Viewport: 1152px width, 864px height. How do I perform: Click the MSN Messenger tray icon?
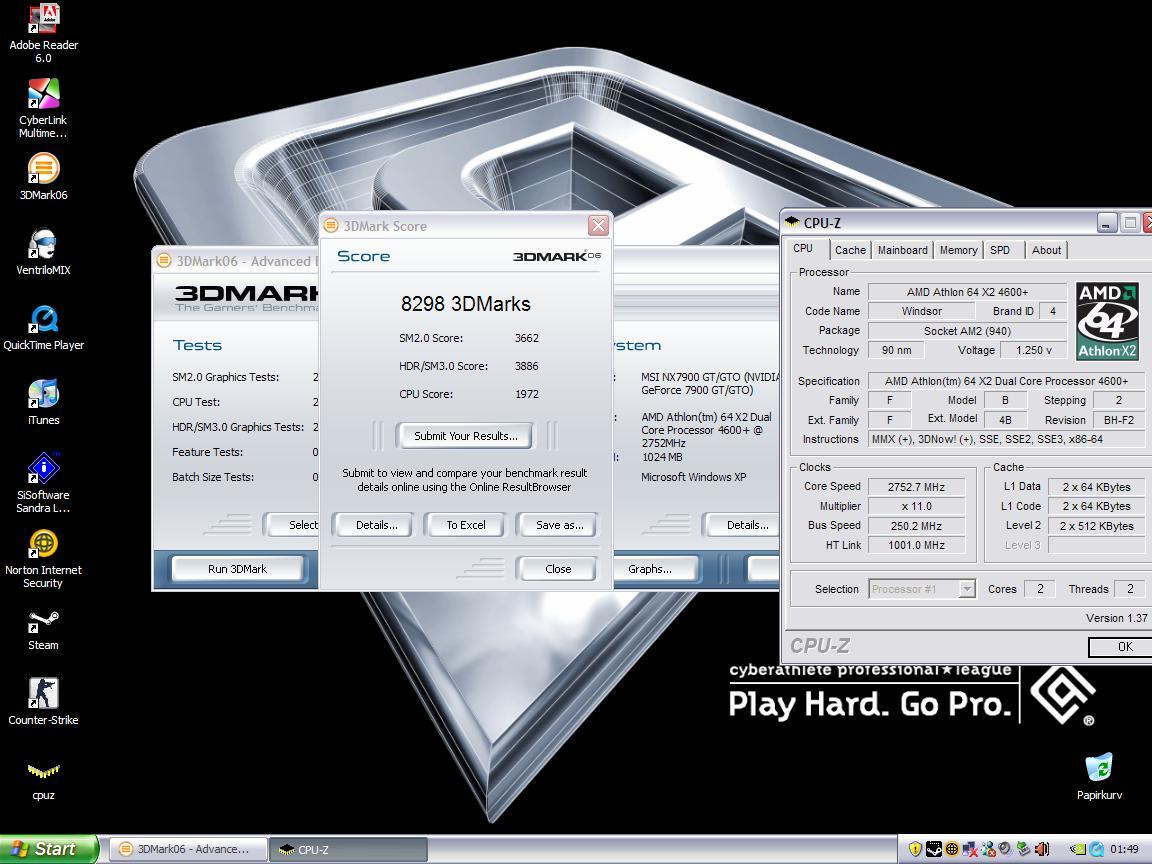click(987, 849)
